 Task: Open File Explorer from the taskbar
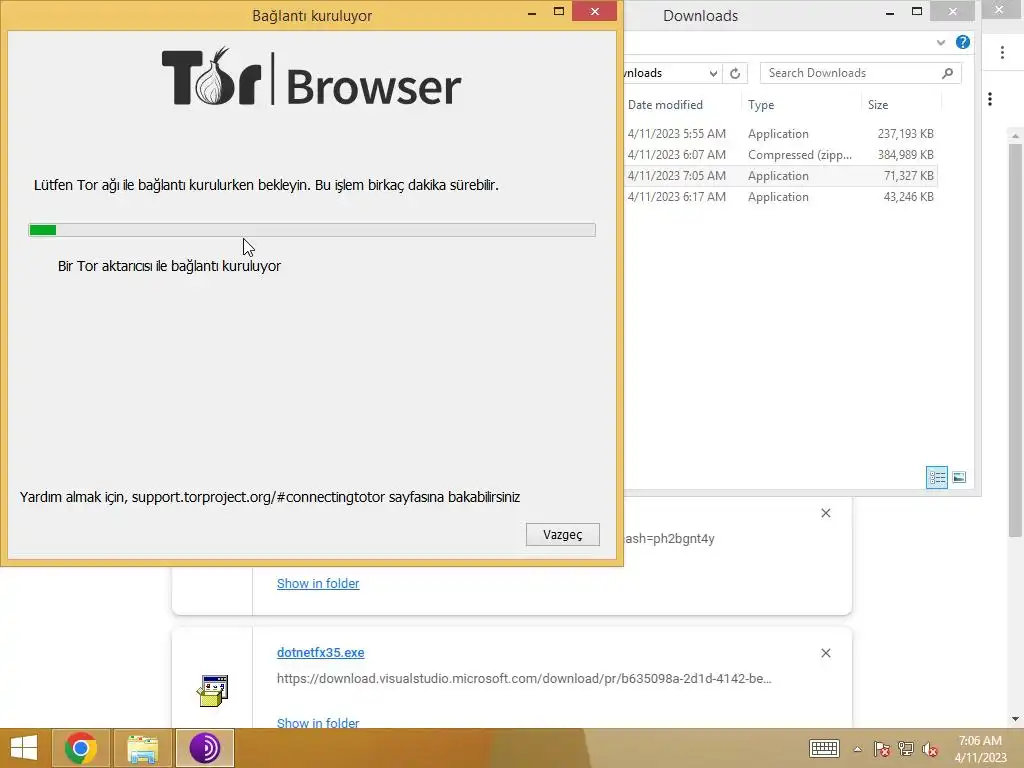coord(143,748)
